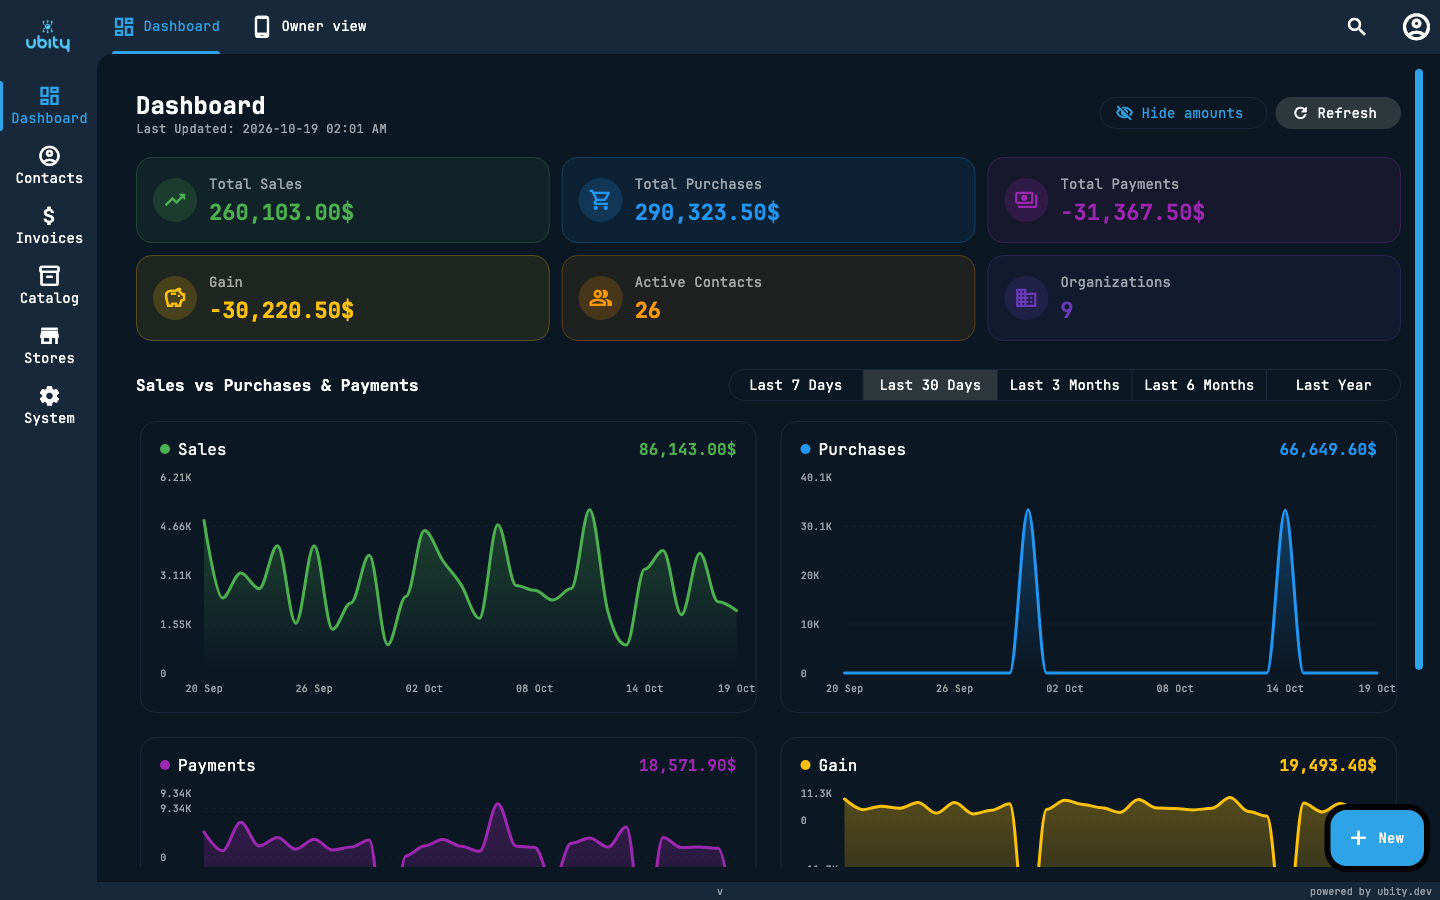This screenshot has width=1440, height=900.
Task: Click the Organizations building icon
Action: (1026, 298)
